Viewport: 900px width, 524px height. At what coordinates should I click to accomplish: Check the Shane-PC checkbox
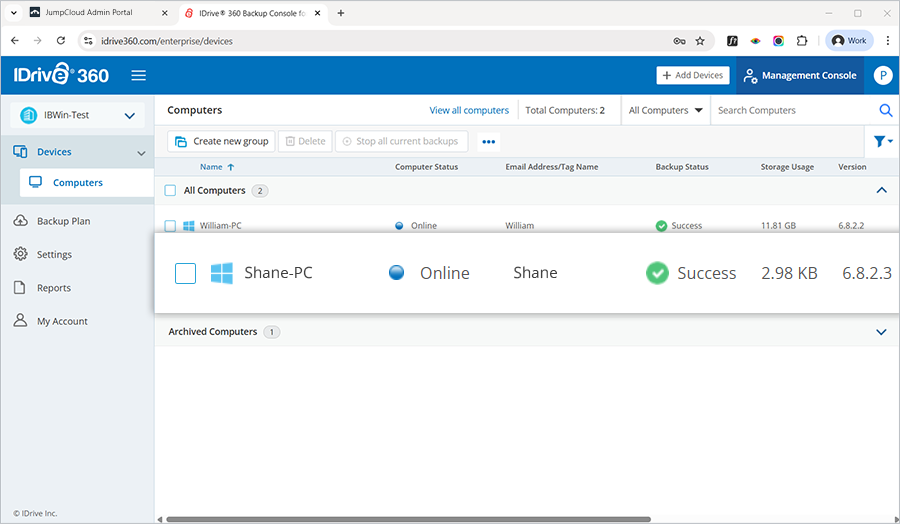click(x=185, y=273)
